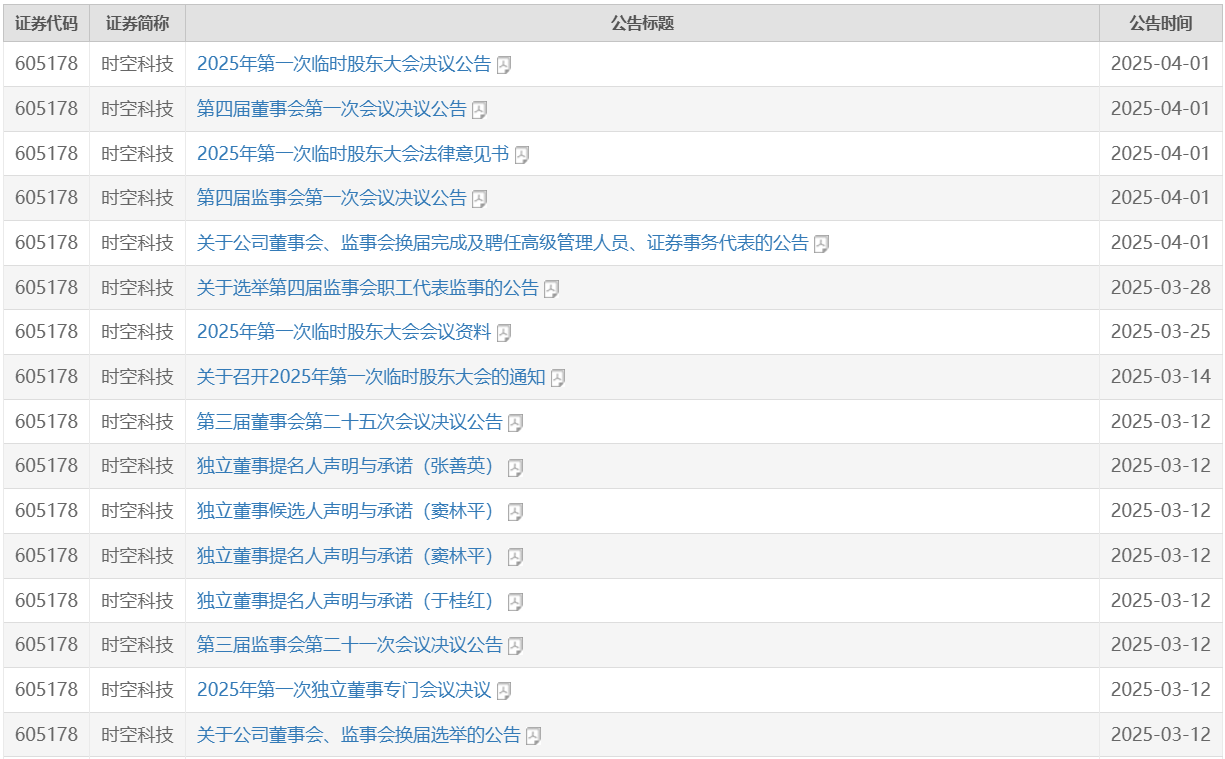Select 2025-04-01 date in 证券事务代表的公告 row

tap(1160, 243)
